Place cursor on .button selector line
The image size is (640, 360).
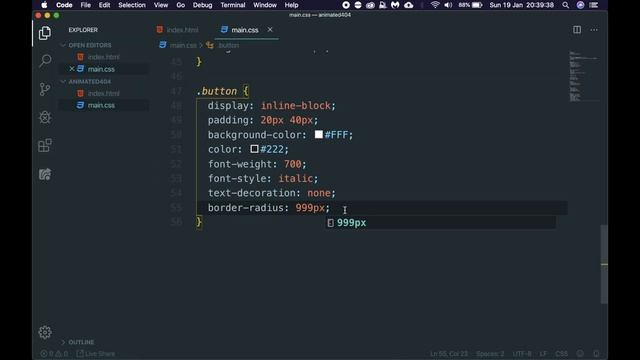point(223,91)
